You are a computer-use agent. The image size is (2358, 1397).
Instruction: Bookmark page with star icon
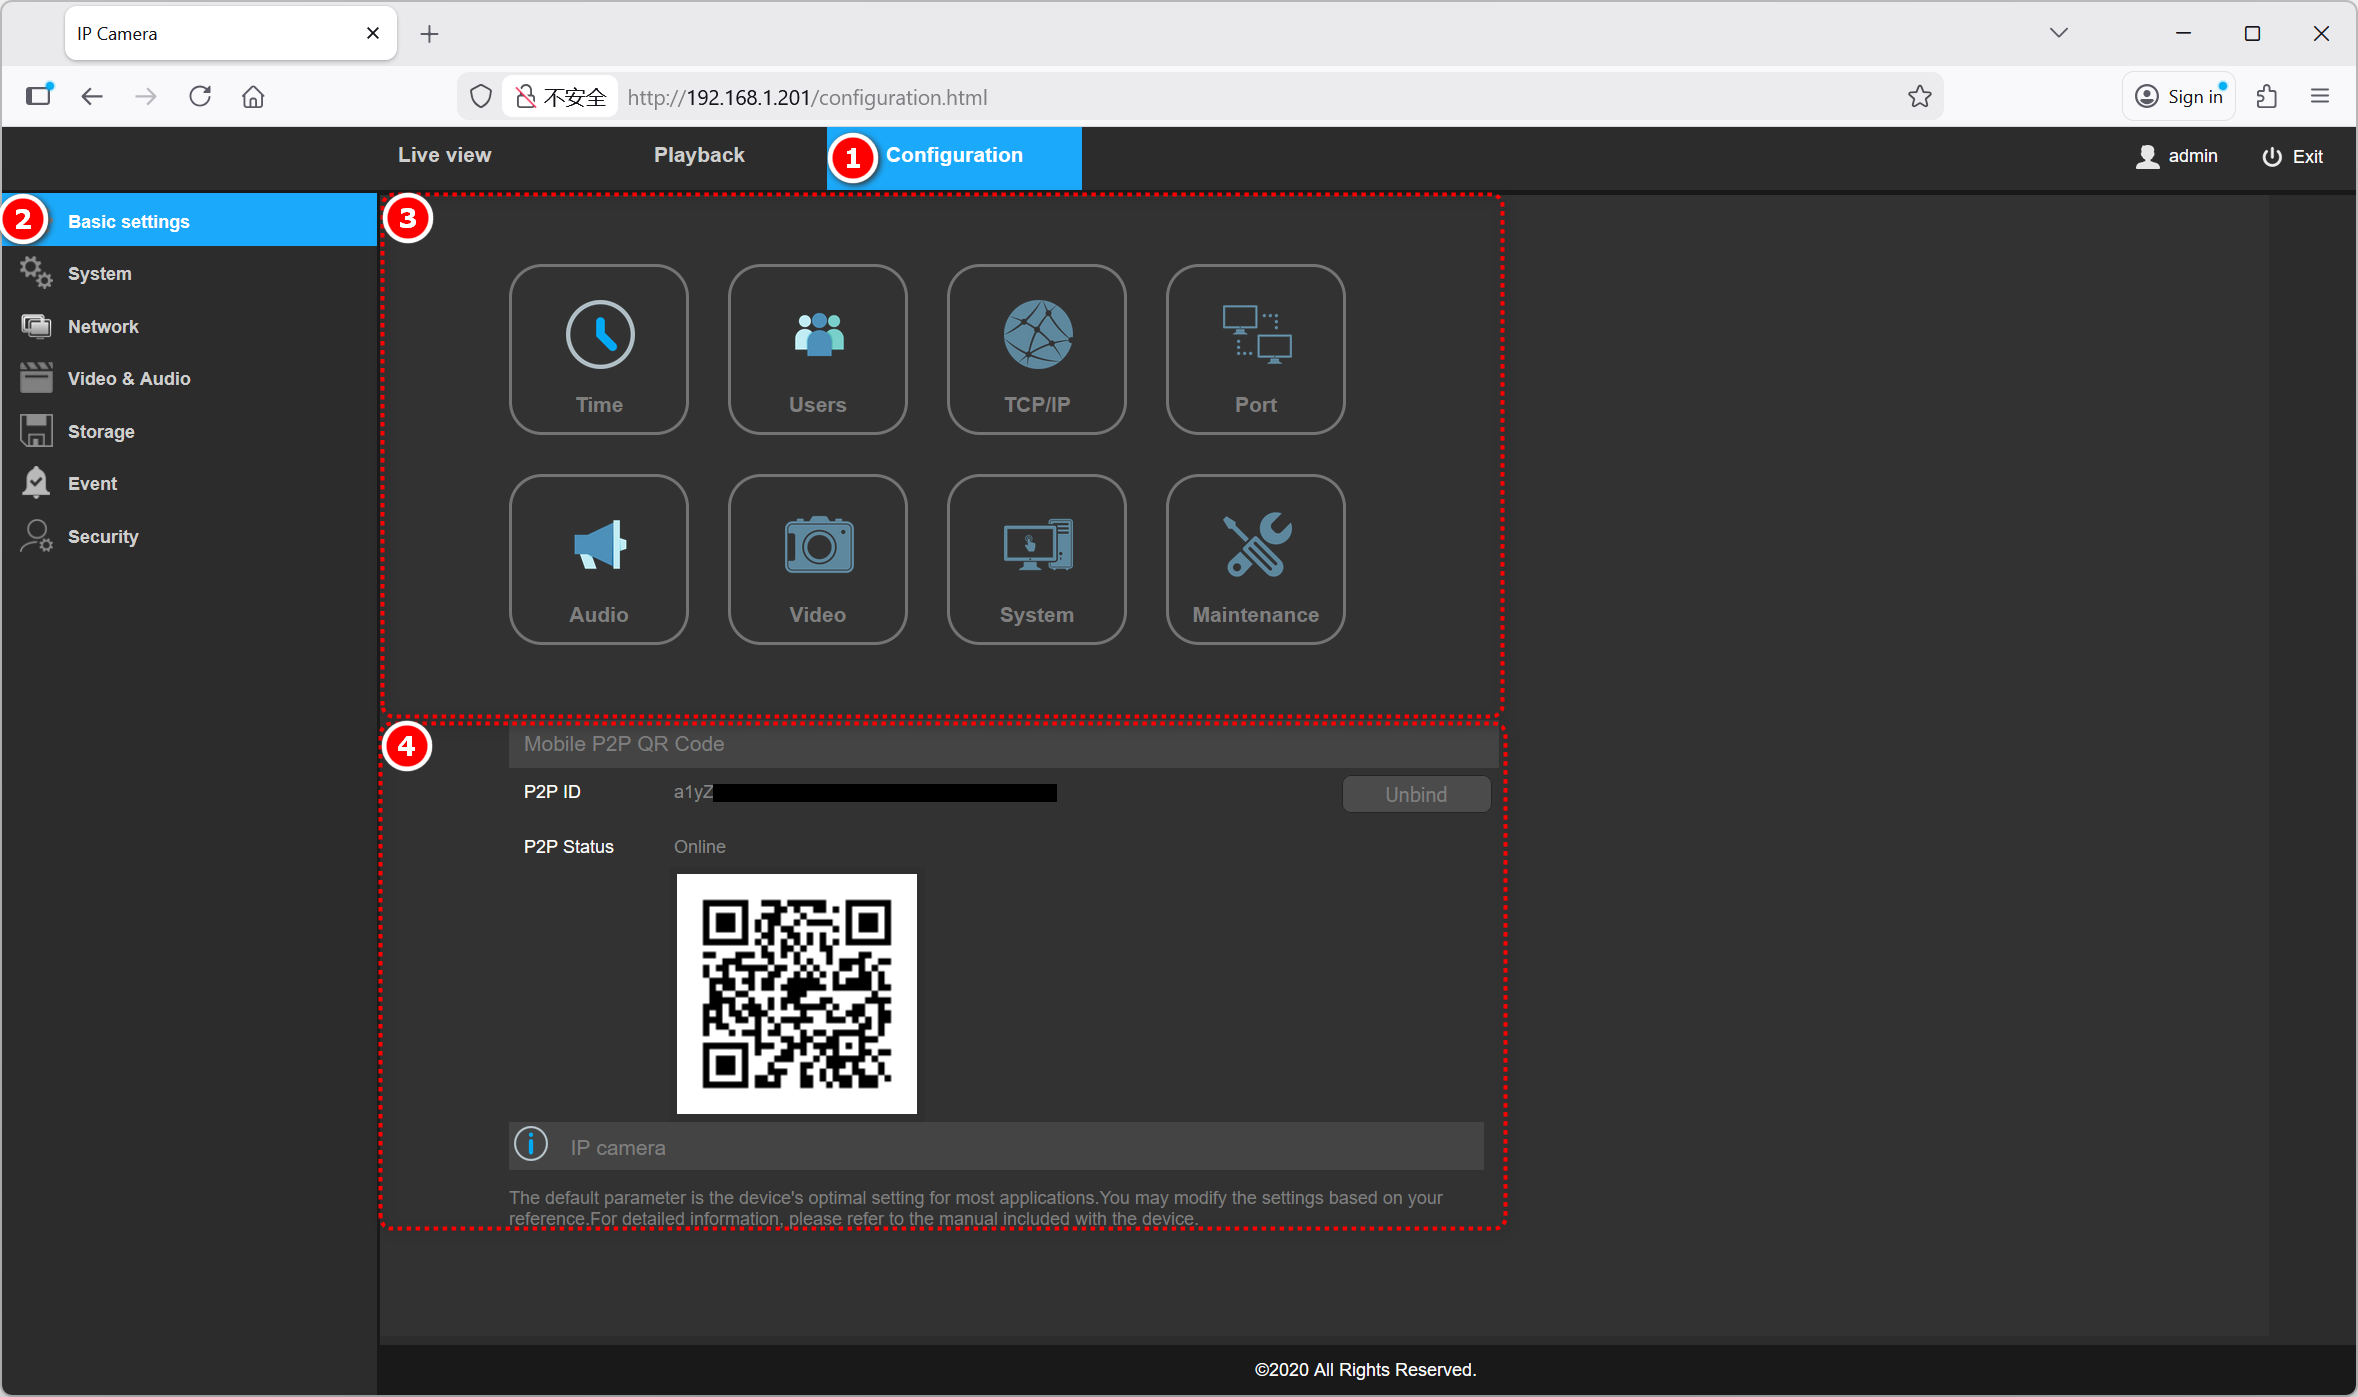pos(1919,97)
